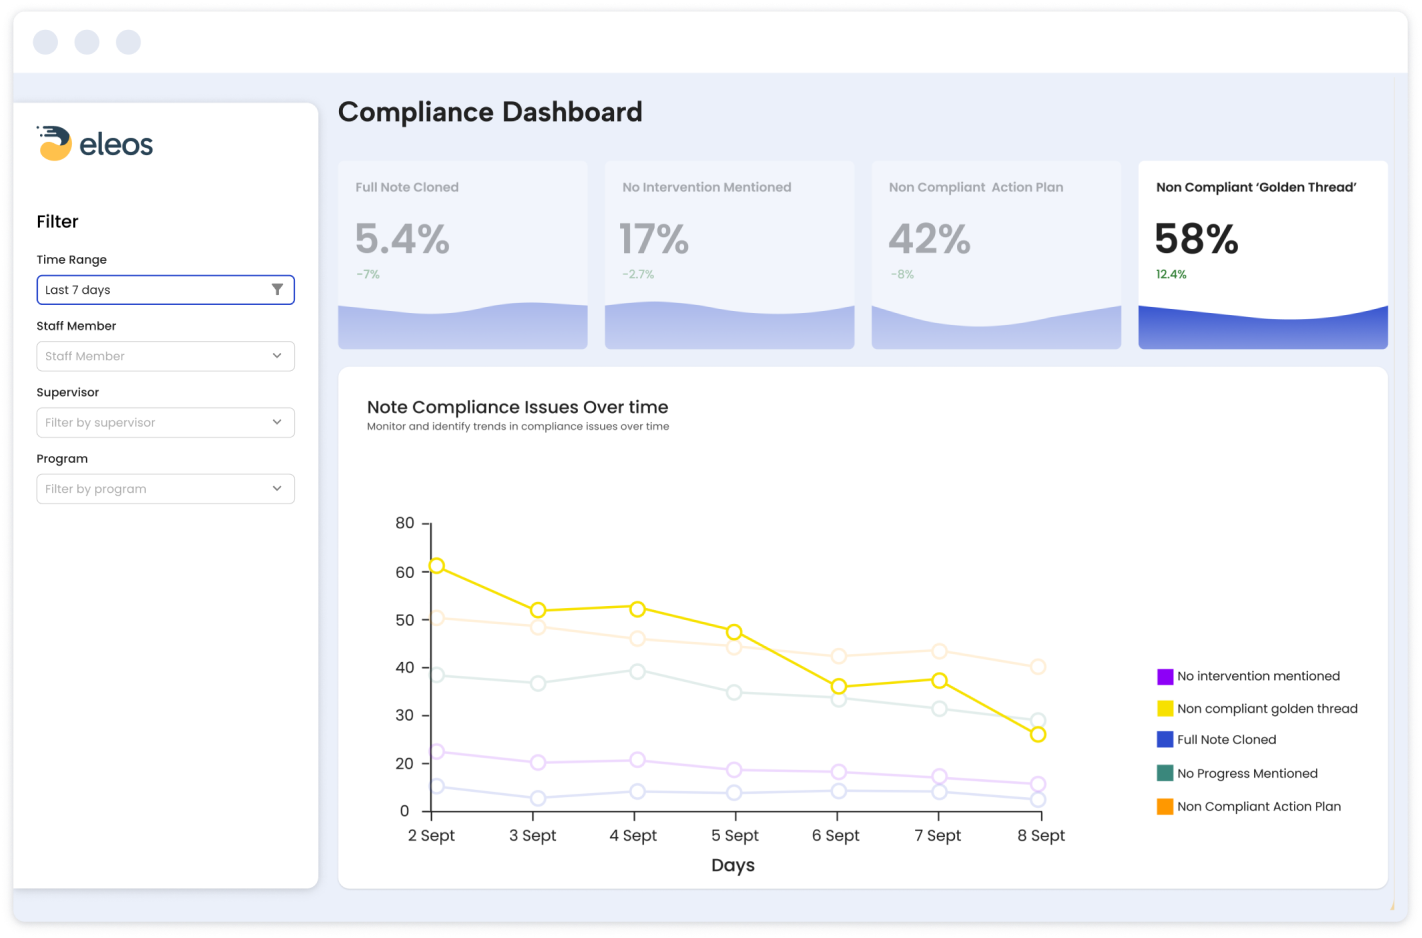Click the eleos logo icon
1422x938 pixels.
coord(55,143)
